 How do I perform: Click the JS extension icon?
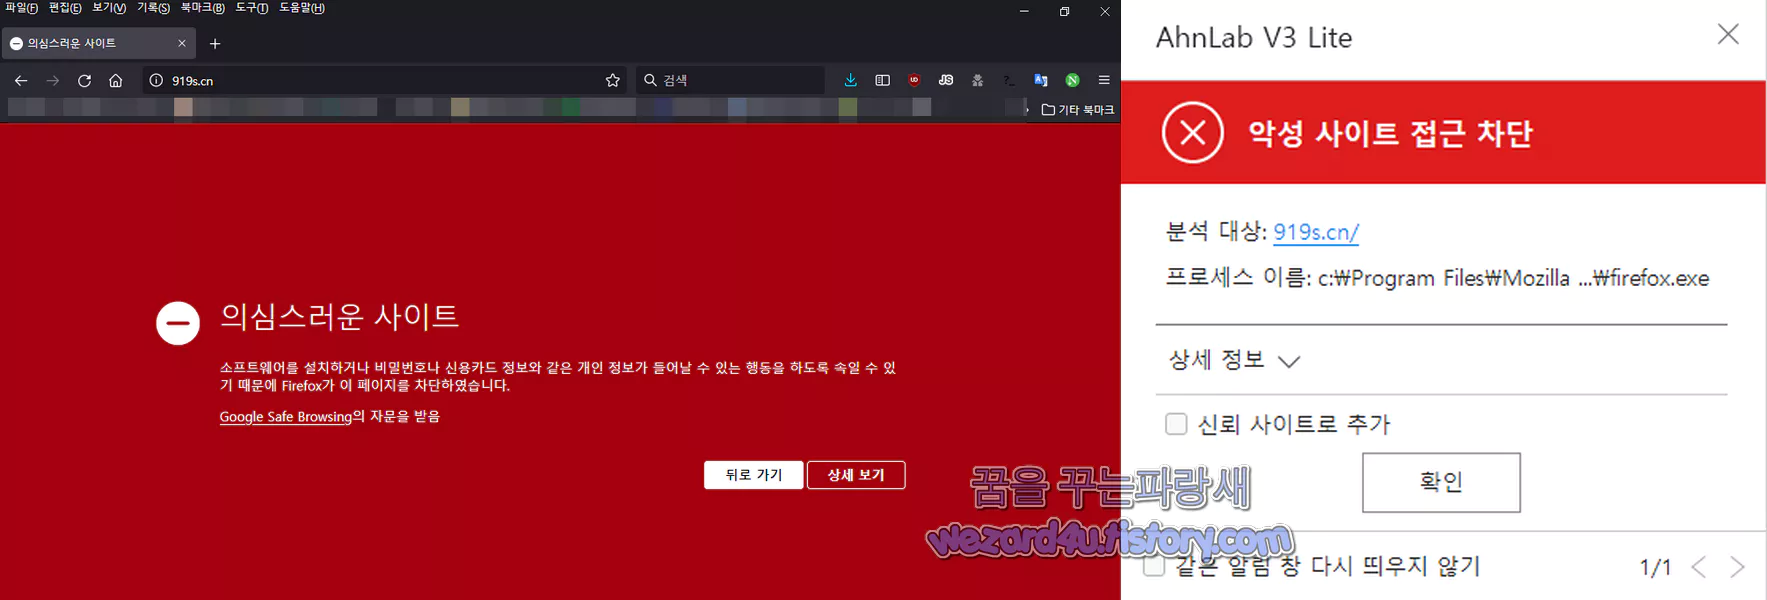[946, 80]
